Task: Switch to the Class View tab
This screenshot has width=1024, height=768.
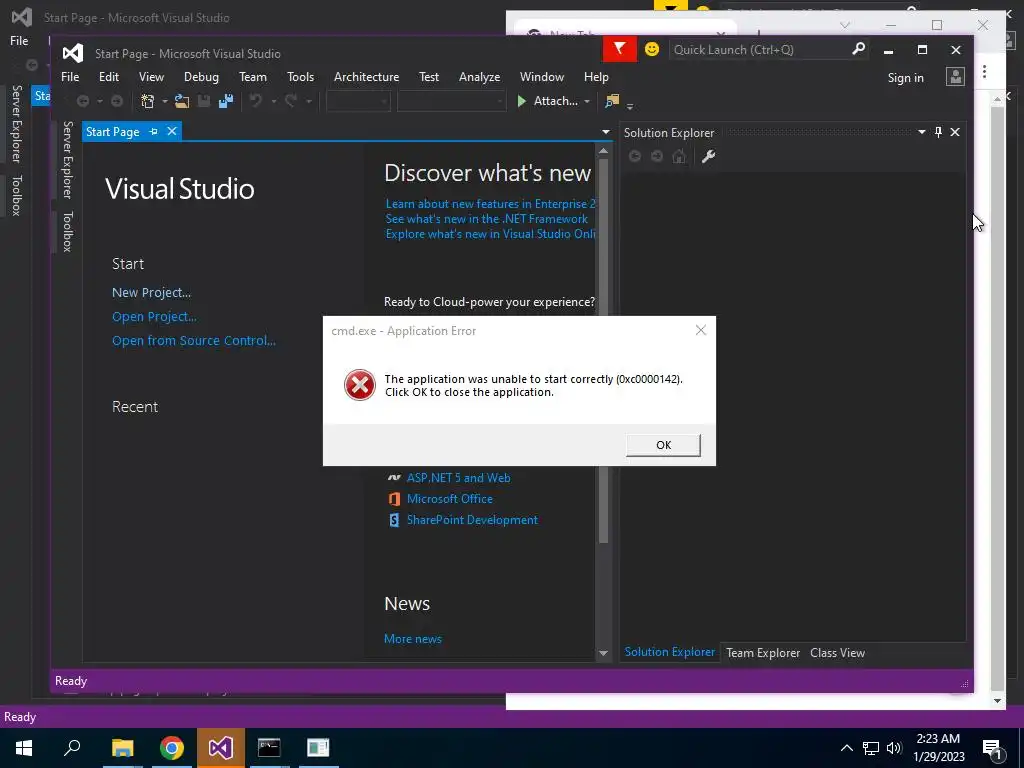Action: tap(837, 652)
